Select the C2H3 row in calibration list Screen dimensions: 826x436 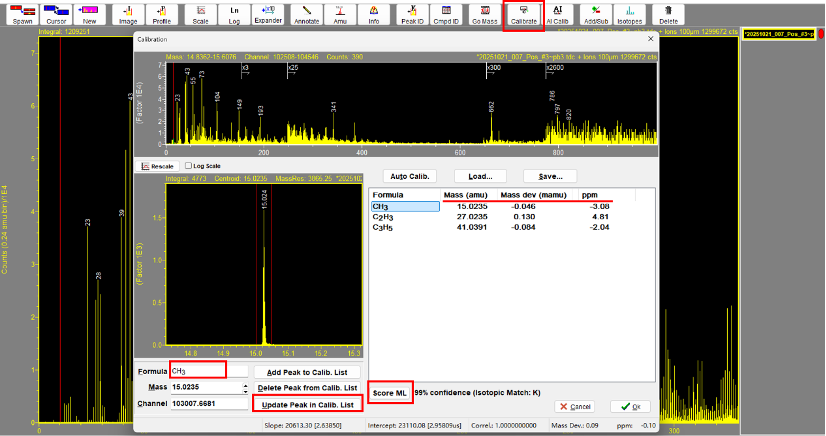pyautogui.click(x=384, y=217)
